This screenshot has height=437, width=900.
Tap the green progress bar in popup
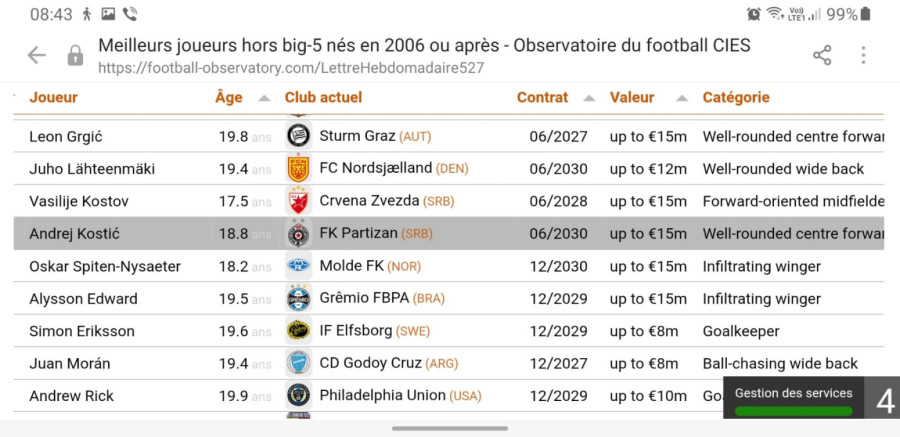794,410
